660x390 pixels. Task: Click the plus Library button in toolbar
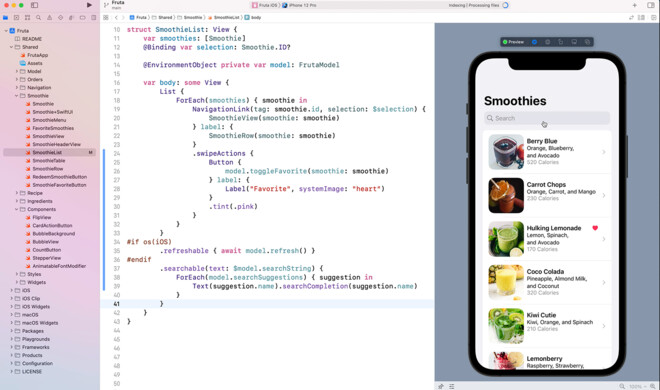(634, 5)
